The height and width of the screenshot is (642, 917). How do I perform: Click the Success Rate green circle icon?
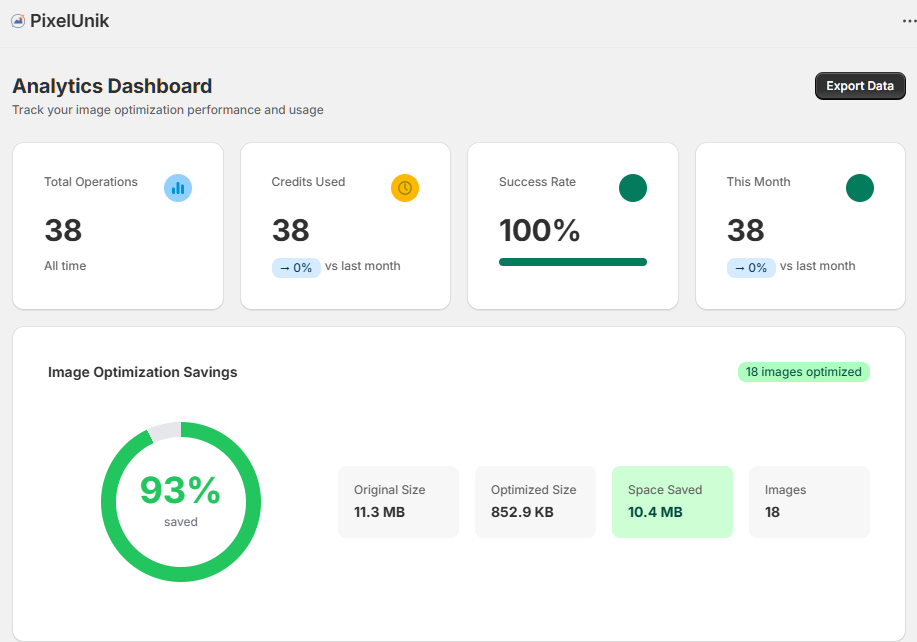point(633,188)
